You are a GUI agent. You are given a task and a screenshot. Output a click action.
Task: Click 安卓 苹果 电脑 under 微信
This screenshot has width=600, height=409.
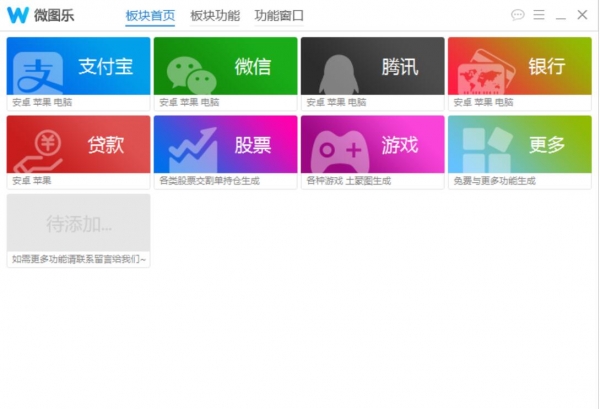(189, 102)
